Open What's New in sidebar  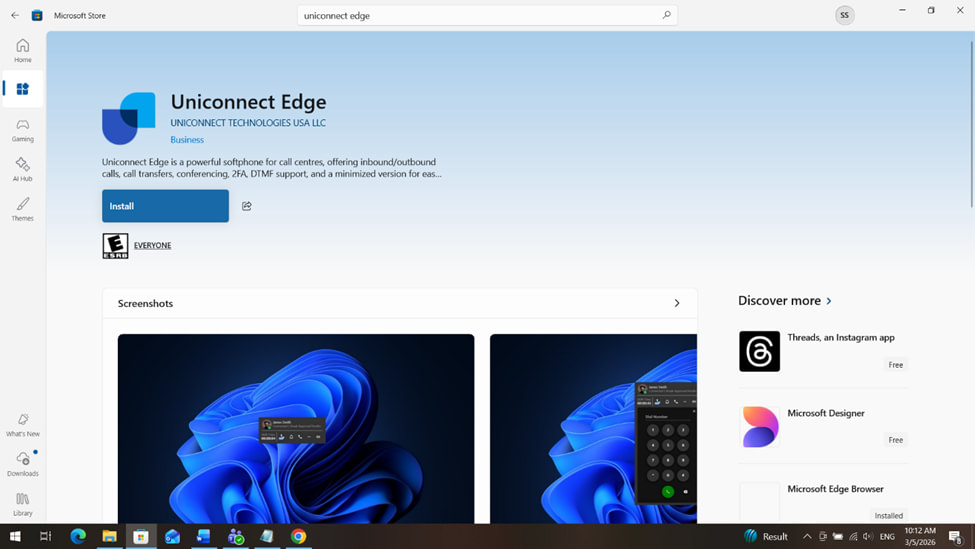(22, 424)
